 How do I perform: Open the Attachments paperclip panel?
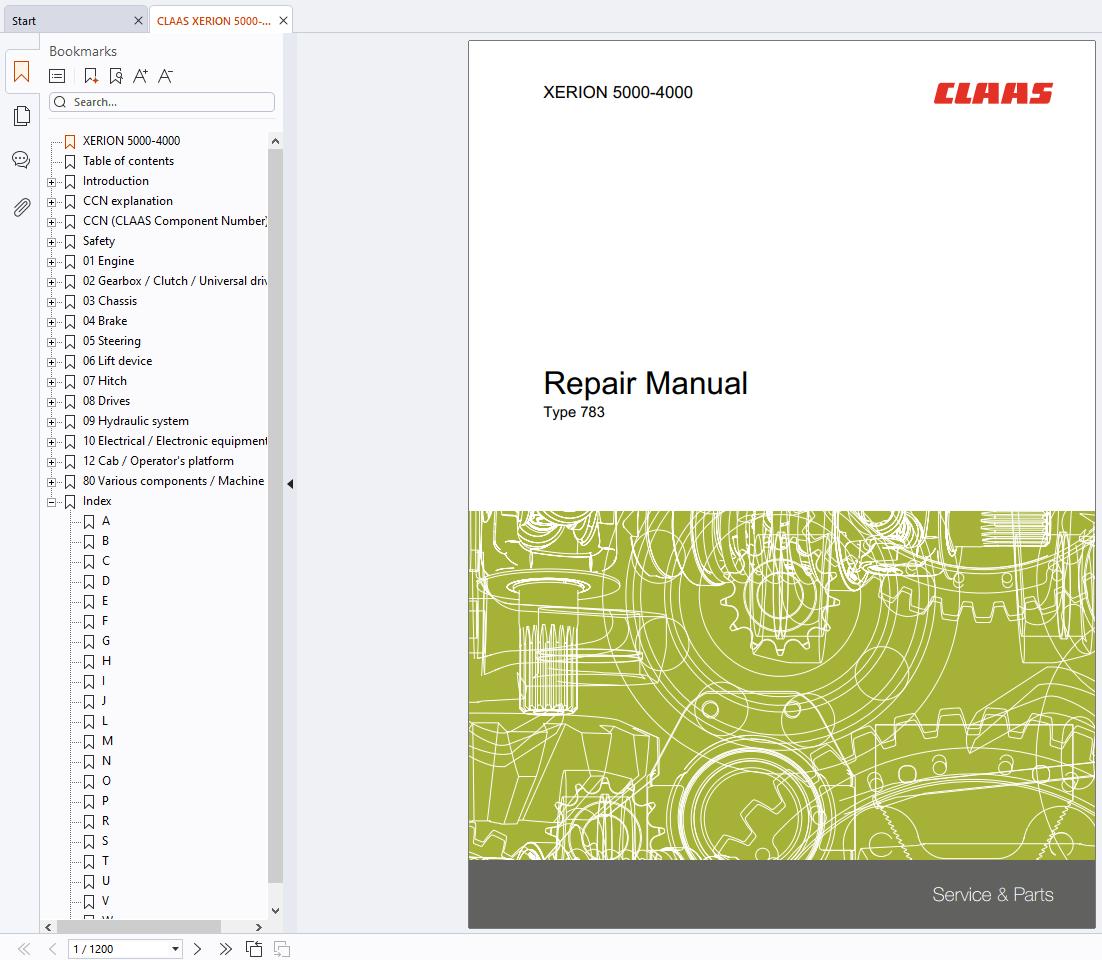click(x=21, y=207)
